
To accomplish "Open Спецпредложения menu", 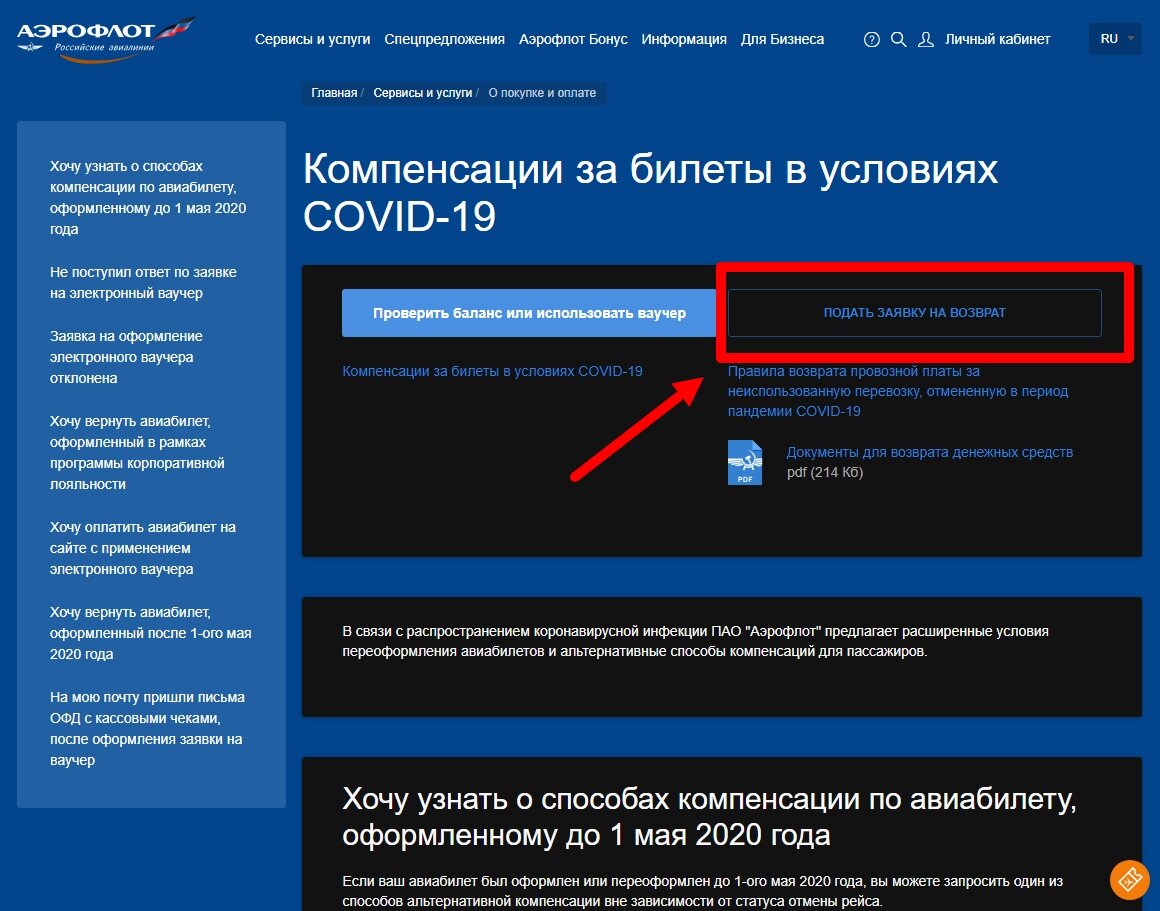I will (445, 39).
